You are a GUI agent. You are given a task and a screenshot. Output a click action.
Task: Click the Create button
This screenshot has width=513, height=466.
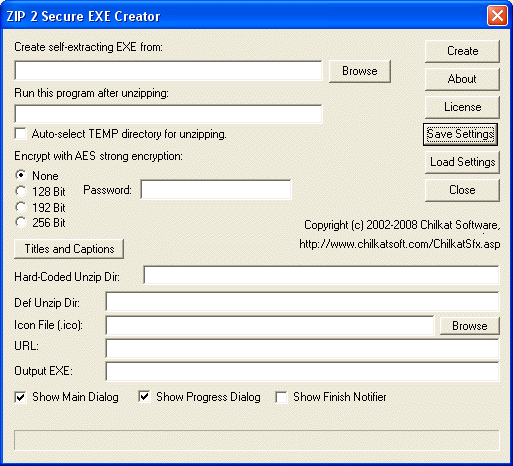462,51
